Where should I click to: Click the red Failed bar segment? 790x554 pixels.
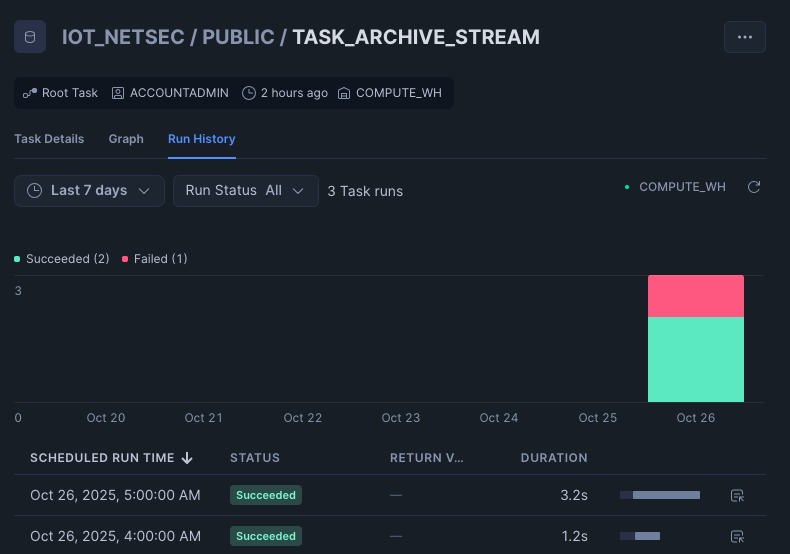(x=696, y=296)
